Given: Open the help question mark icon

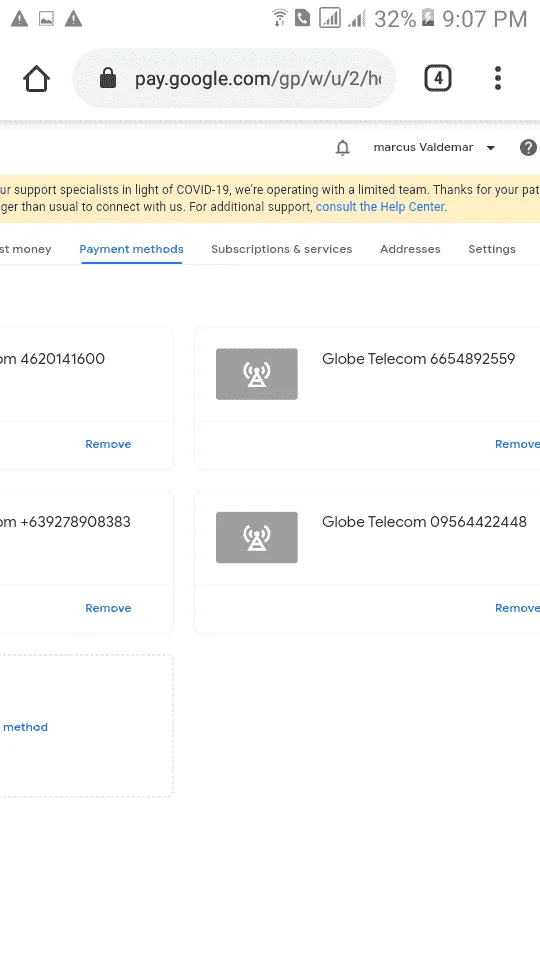Looking at the screenshot, I should [x=528, y=148].
